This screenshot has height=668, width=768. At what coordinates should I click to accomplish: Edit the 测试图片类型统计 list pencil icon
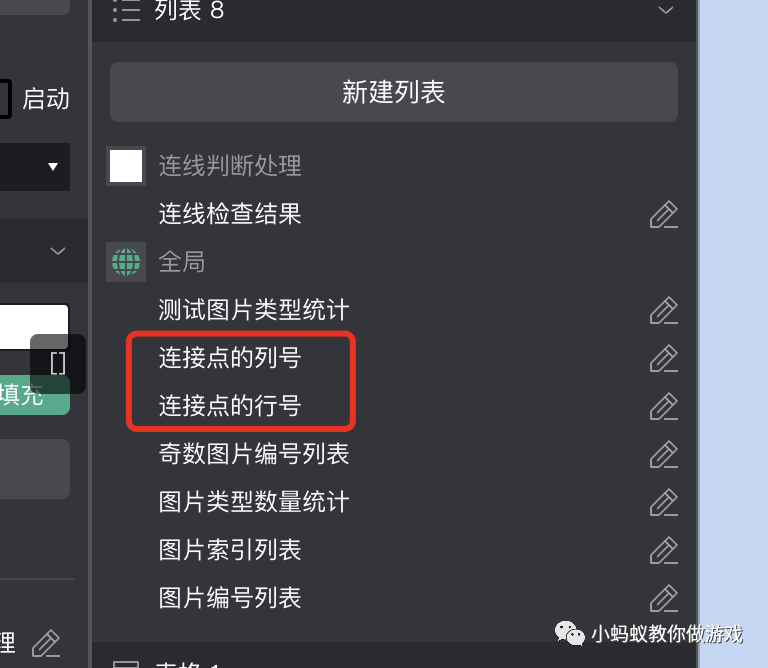coord(664,310)
